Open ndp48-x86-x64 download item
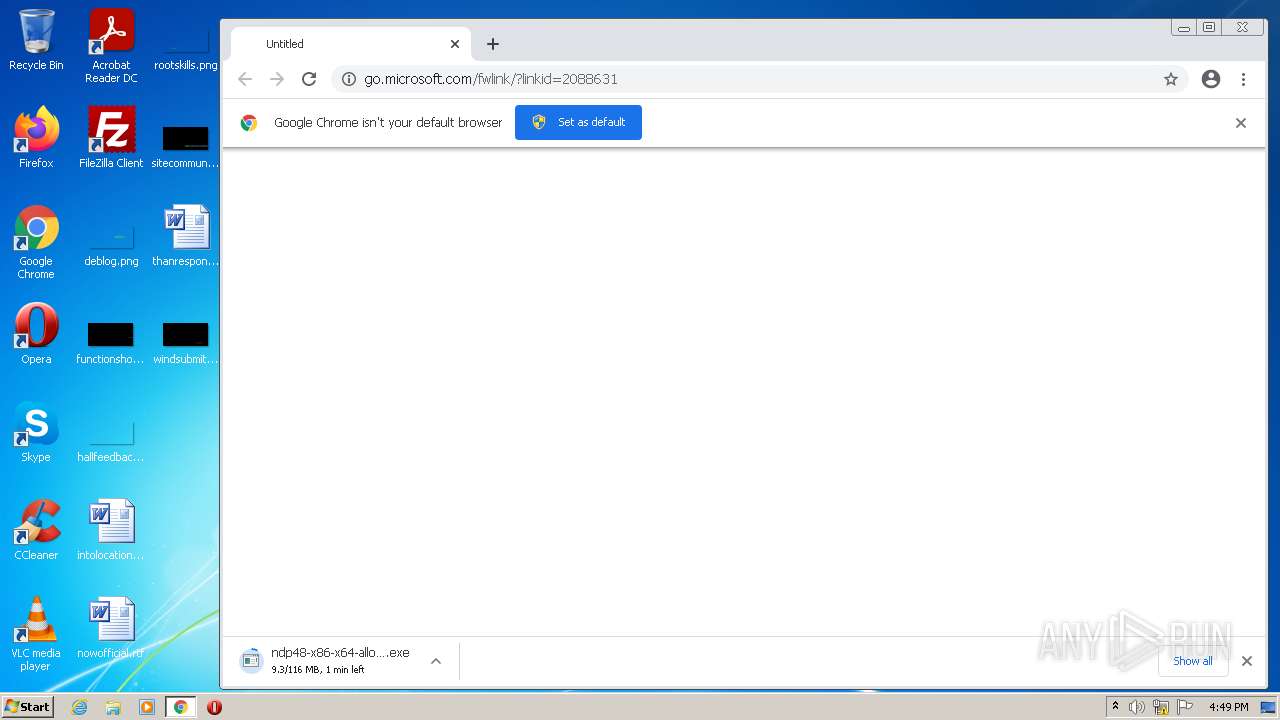The image size is (1280, 720). 327,660
